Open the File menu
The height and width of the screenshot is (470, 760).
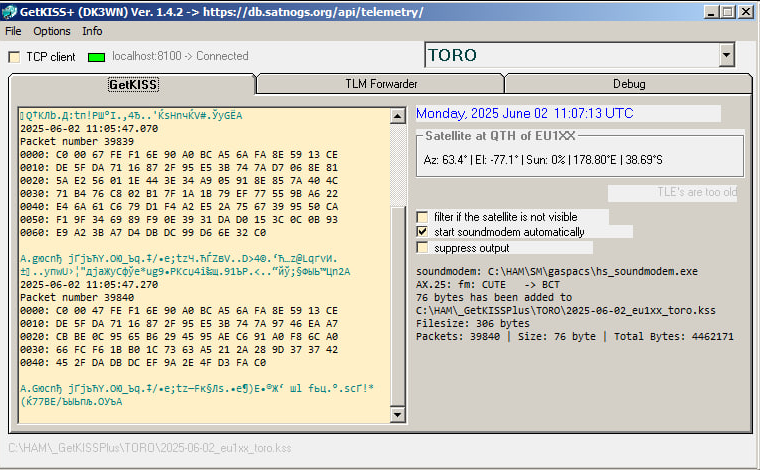coord(13,31)
